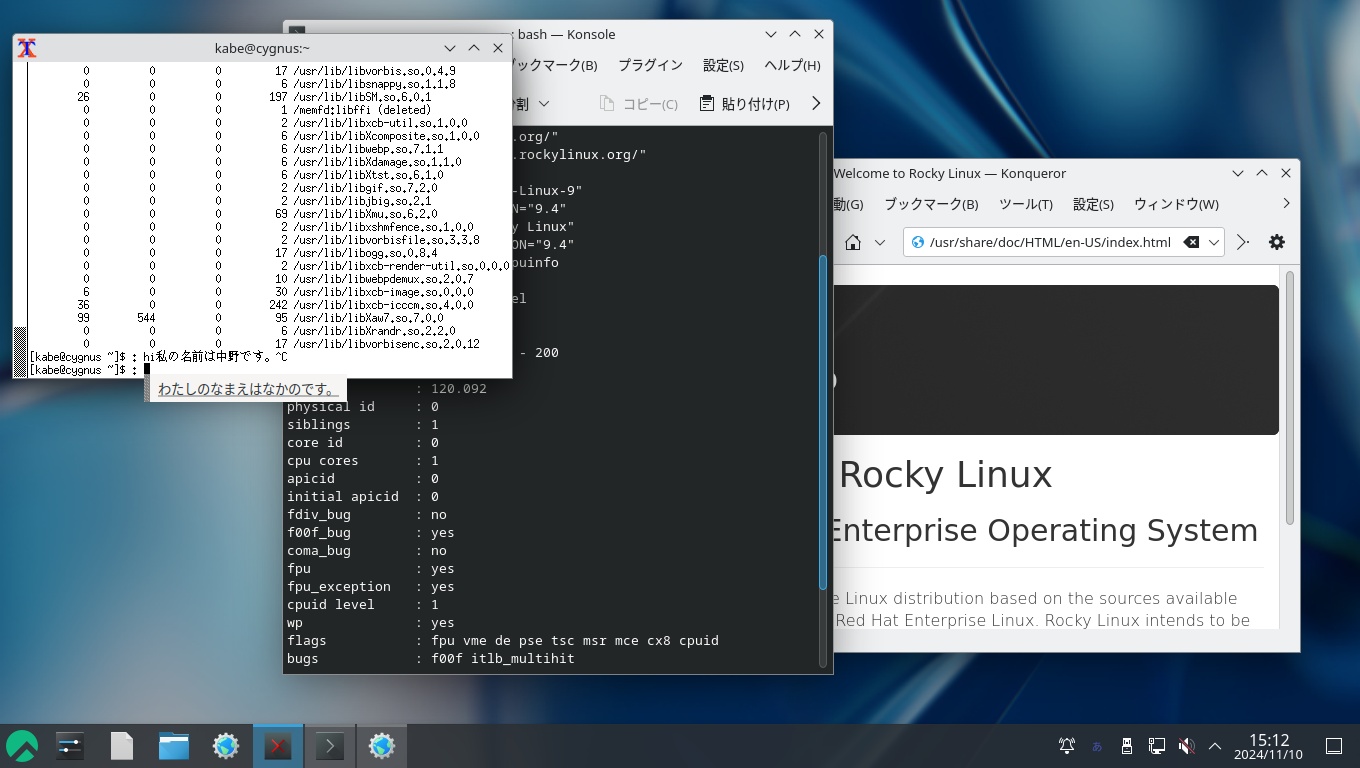1360x768 pixels.
Task: Click the IME candidate わたしのなまえはなかのです。
Action: (x=248, y=389)
